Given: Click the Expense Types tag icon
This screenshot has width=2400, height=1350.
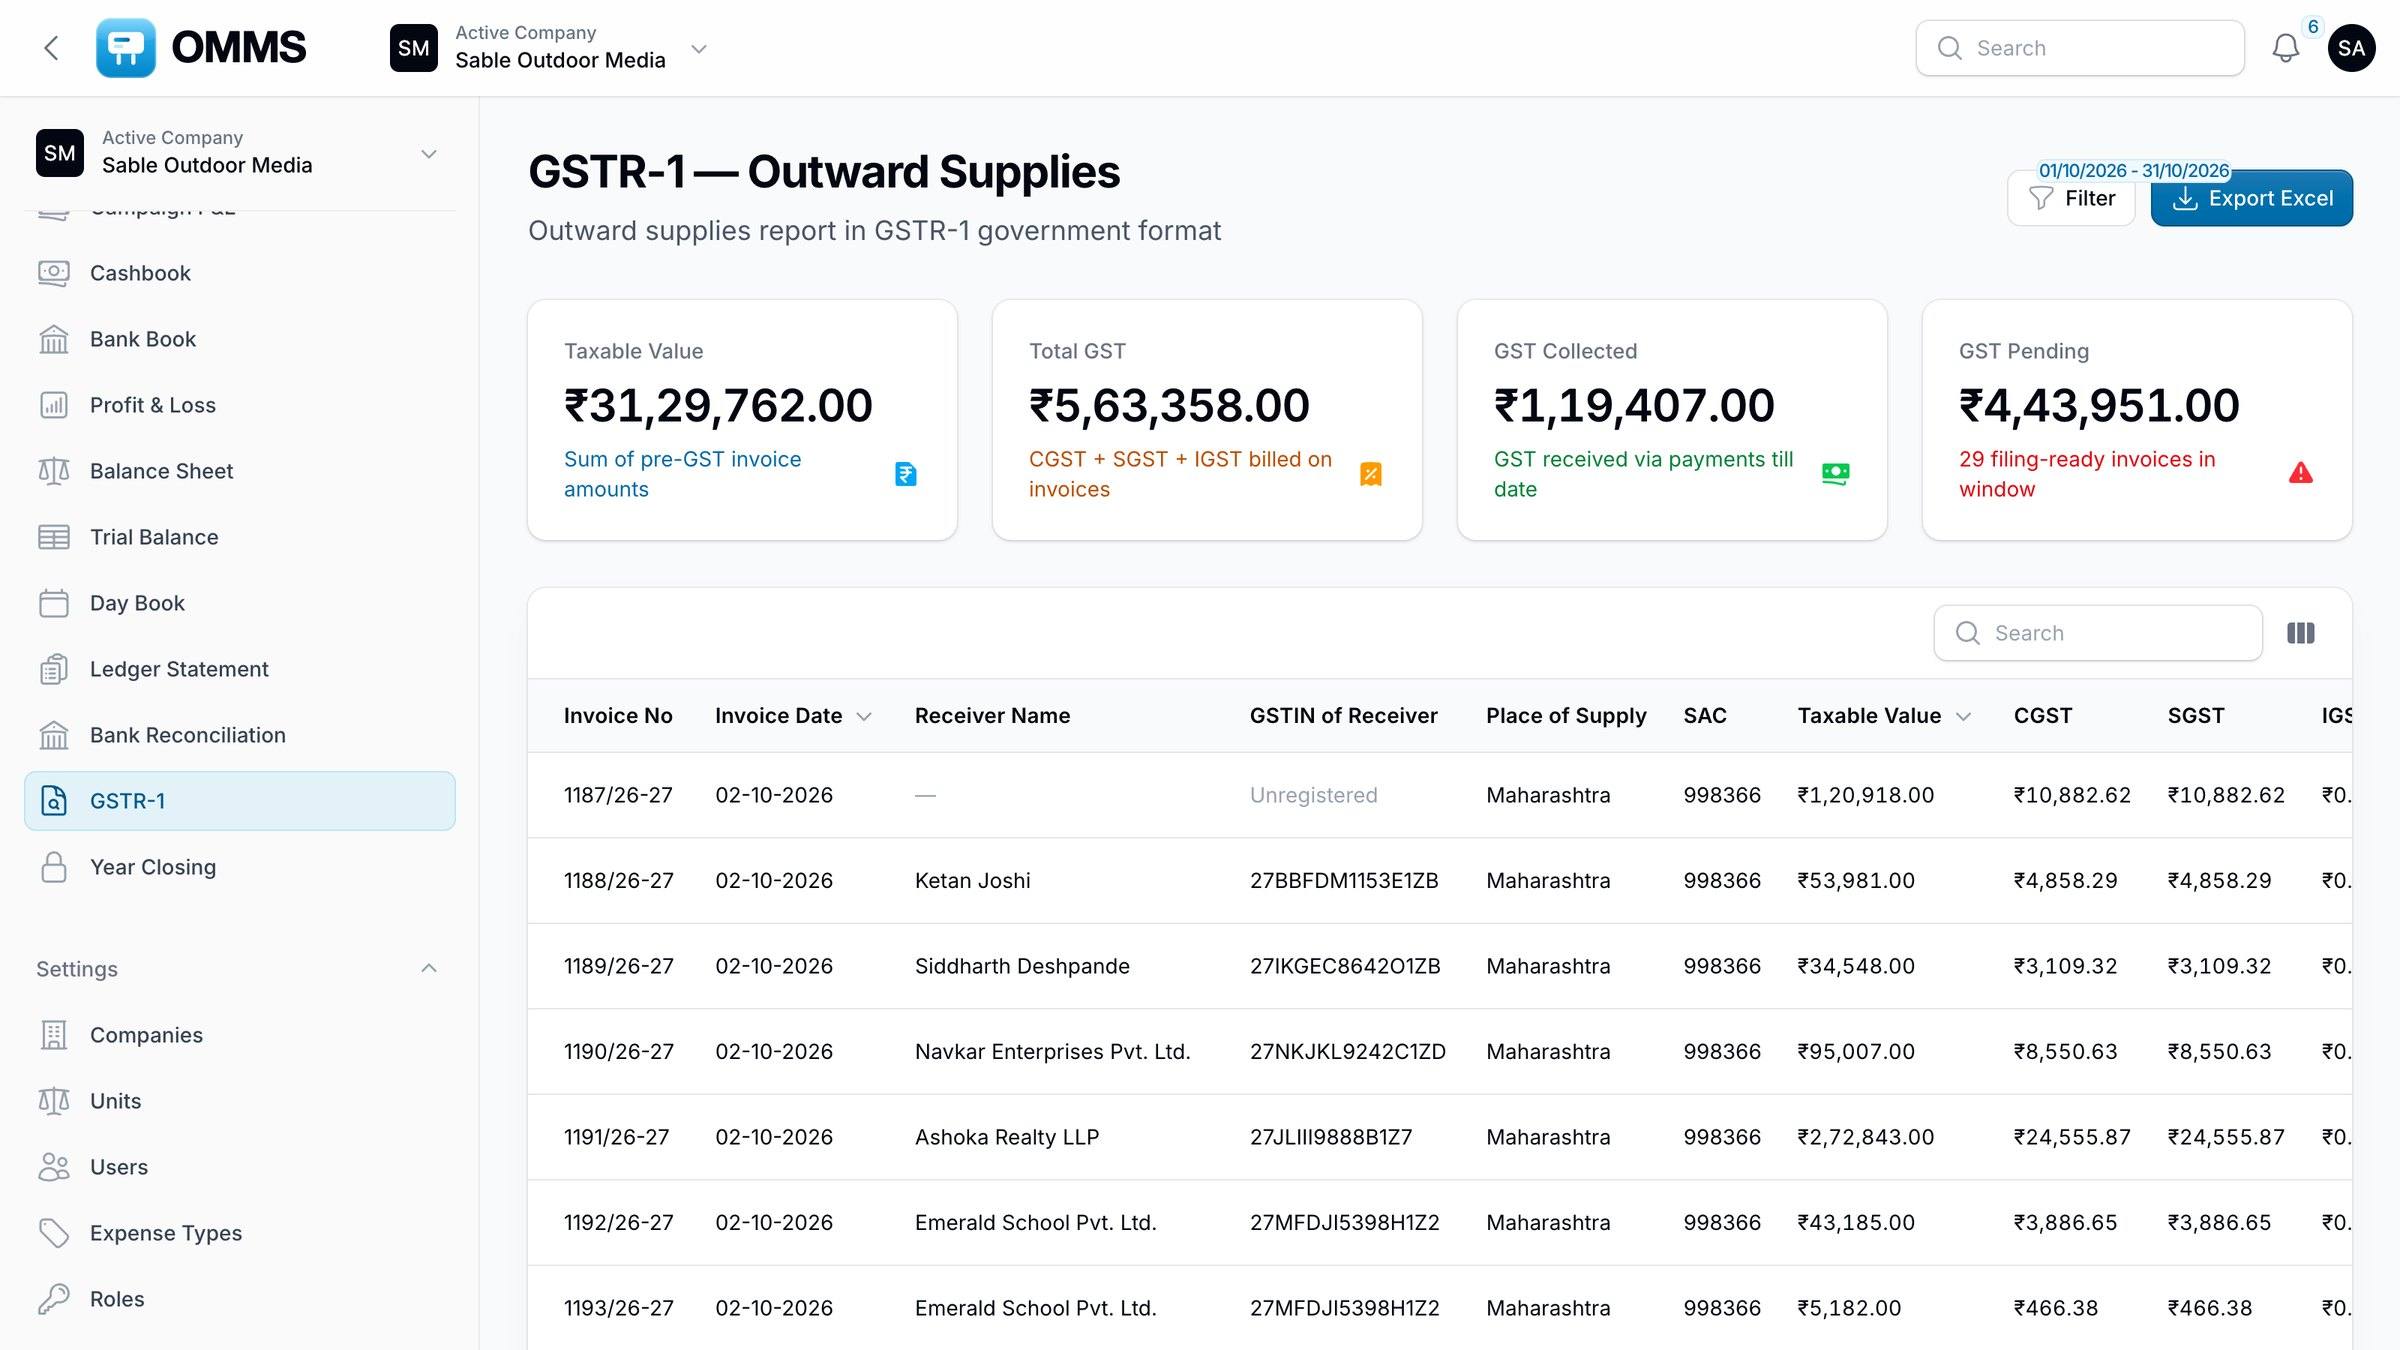Looking at the screenshot, I should (54, 1233).
